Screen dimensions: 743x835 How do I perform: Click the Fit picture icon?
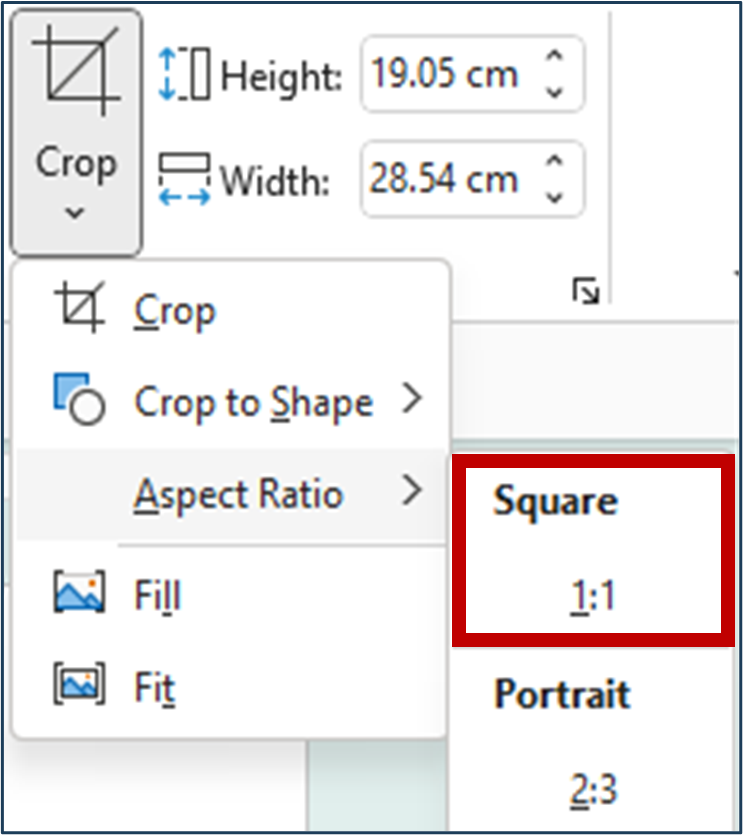pos(79,683)
